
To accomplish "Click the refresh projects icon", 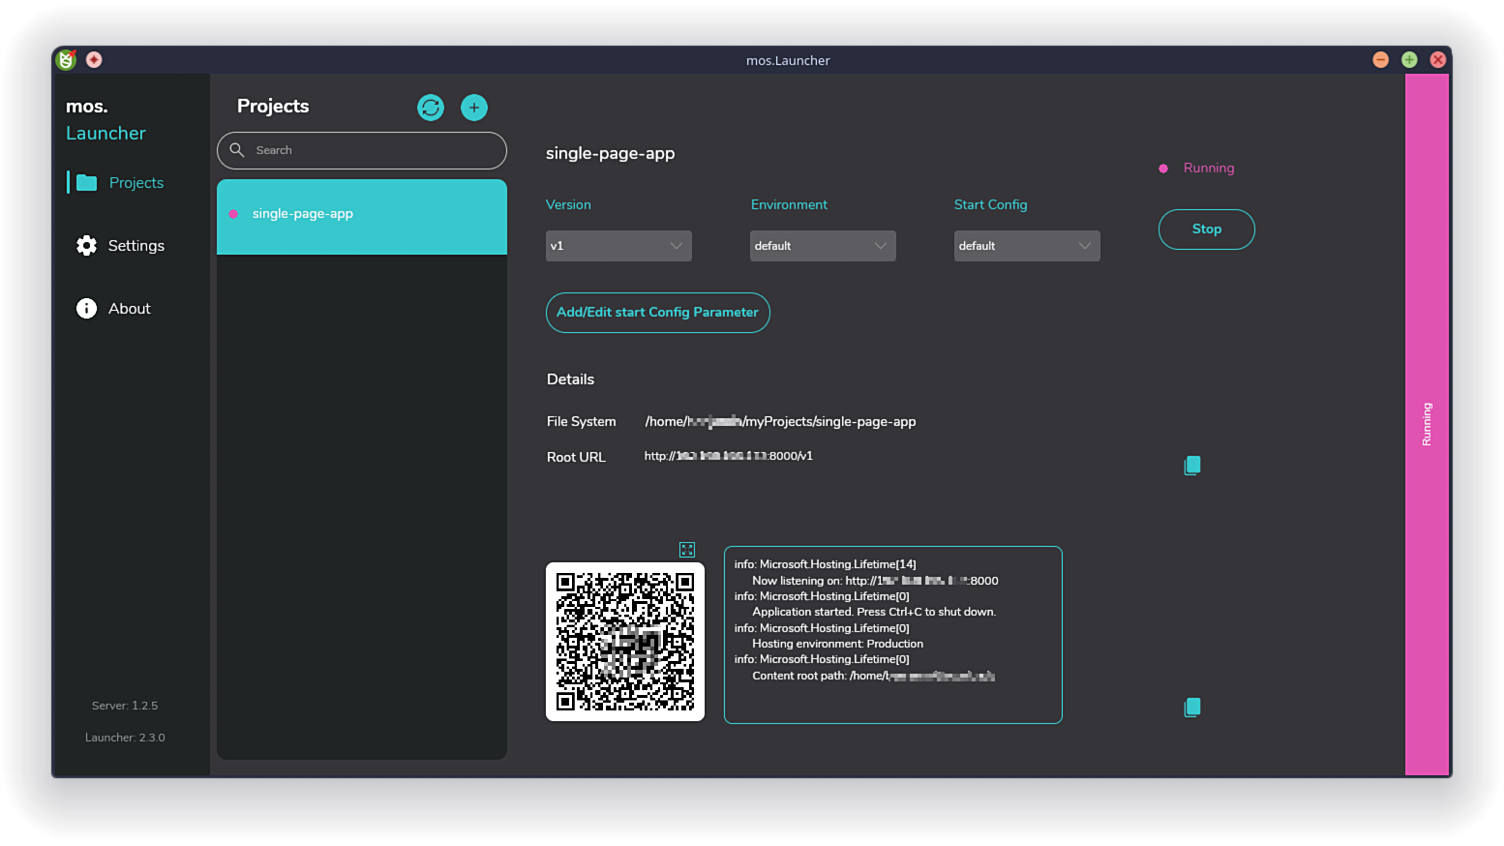I will (x=430, y=107).
